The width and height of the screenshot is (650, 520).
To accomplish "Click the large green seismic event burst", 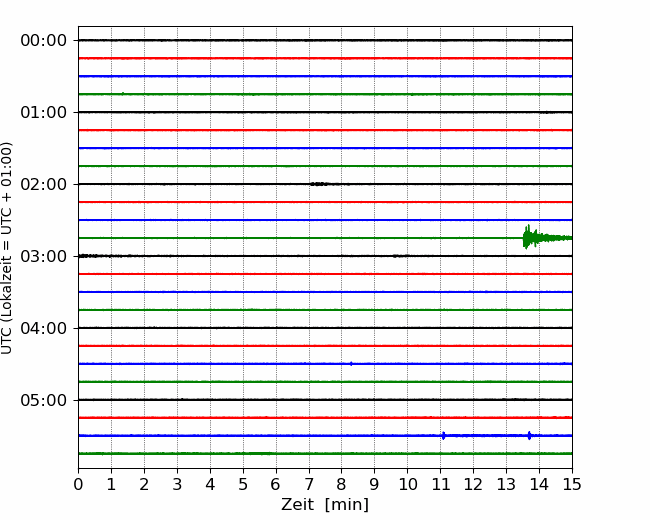I will [x=547, y=237].
